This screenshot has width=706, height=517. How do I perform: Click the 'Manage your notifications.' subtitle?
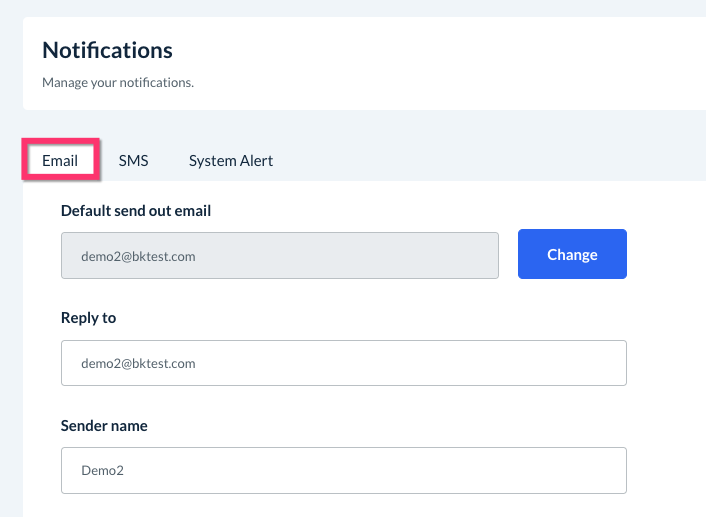point(118,82)
